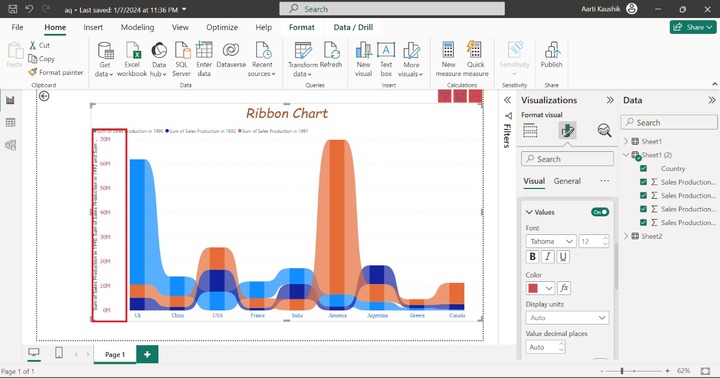
Task: Open Get data ribbon button
Action: [x=105, y=59]
